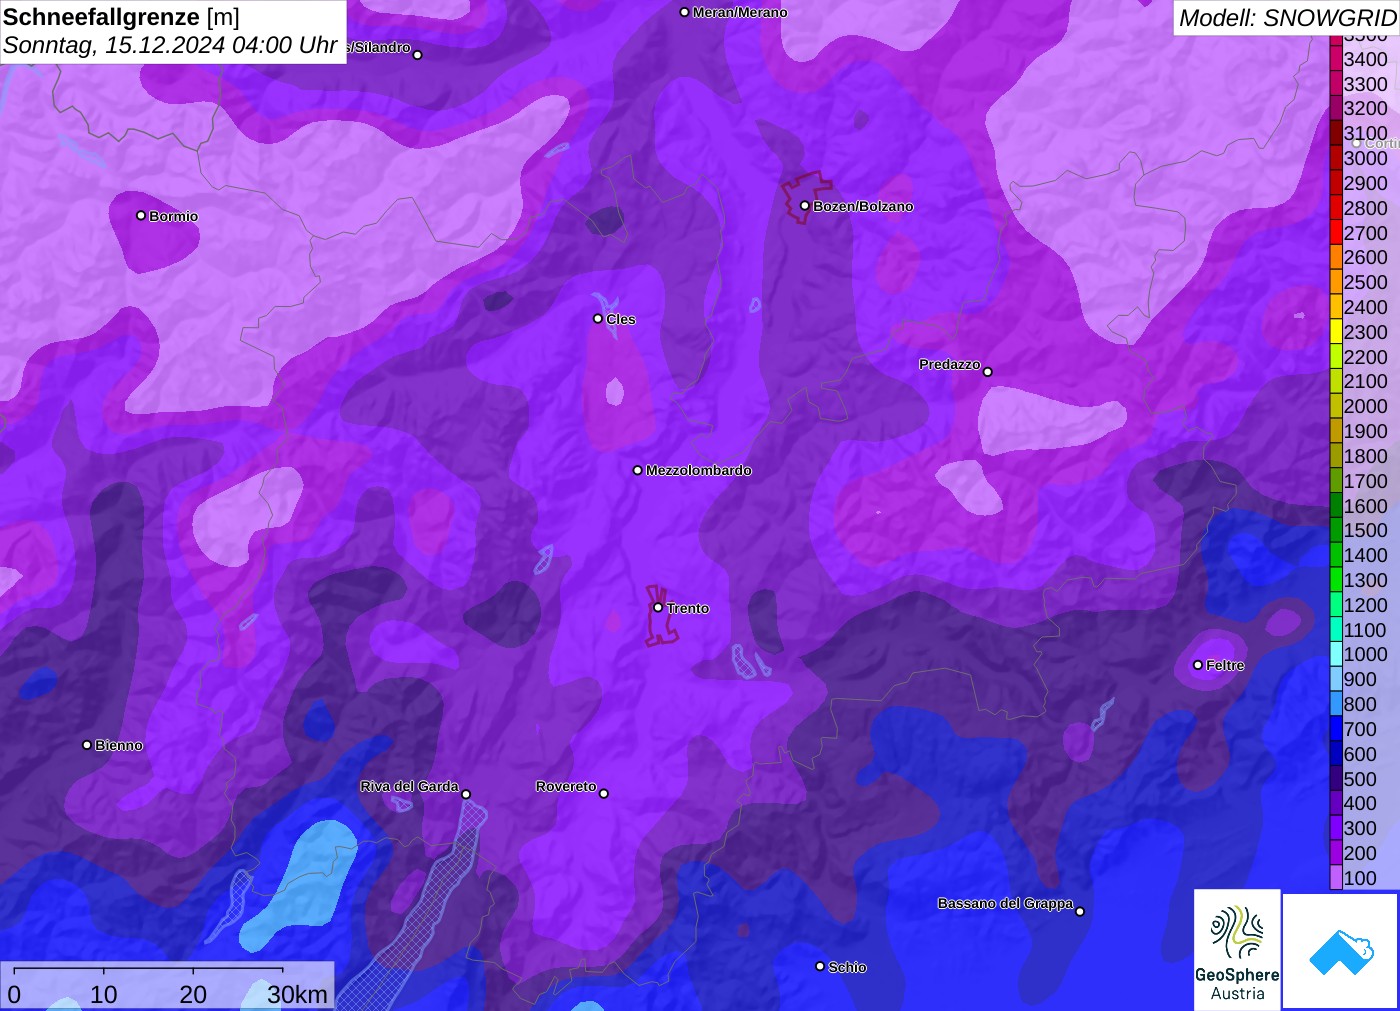Select the Bormio marker dot
The width and height of the screenshot is (1400, 1011).
pyautogui.click(x=141, y=216)
